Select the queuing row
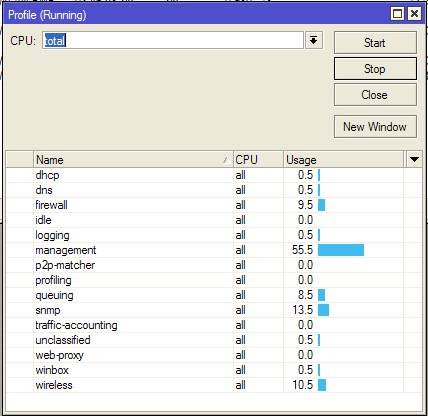 (x=214, y=295)
